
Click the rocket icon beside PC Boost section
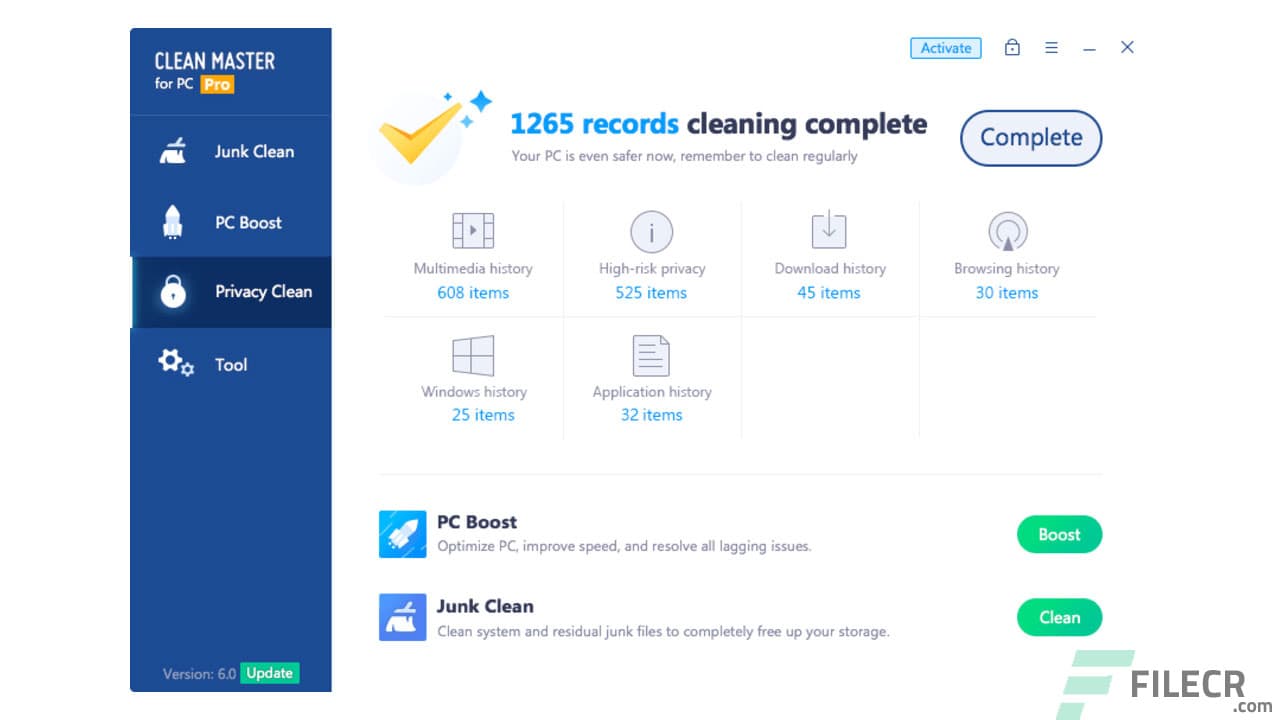click(403, 534)
